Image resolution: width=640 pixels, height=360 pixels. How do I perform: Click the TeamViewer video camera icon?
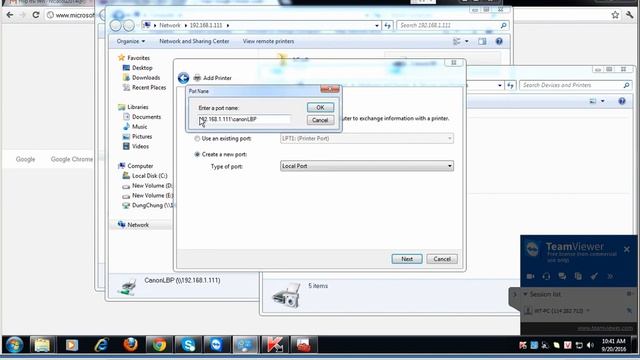click(530, 276)
